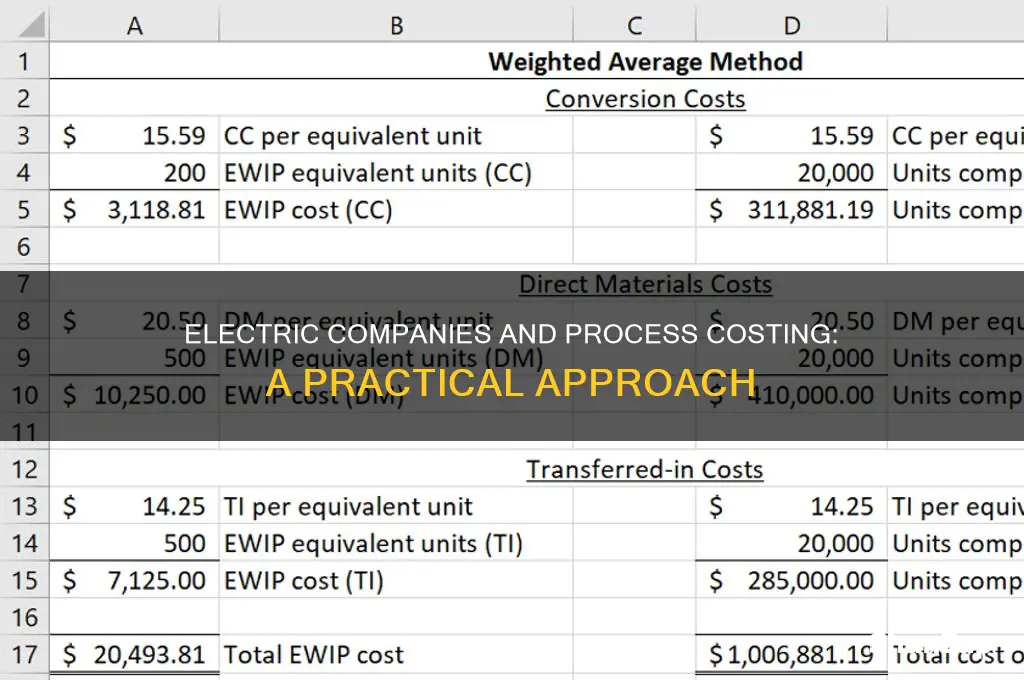Image resolution: width=1024 pixels, height=680 pixels.
Task: Select cell D3 showing 15.59
Action: [792, 136]
